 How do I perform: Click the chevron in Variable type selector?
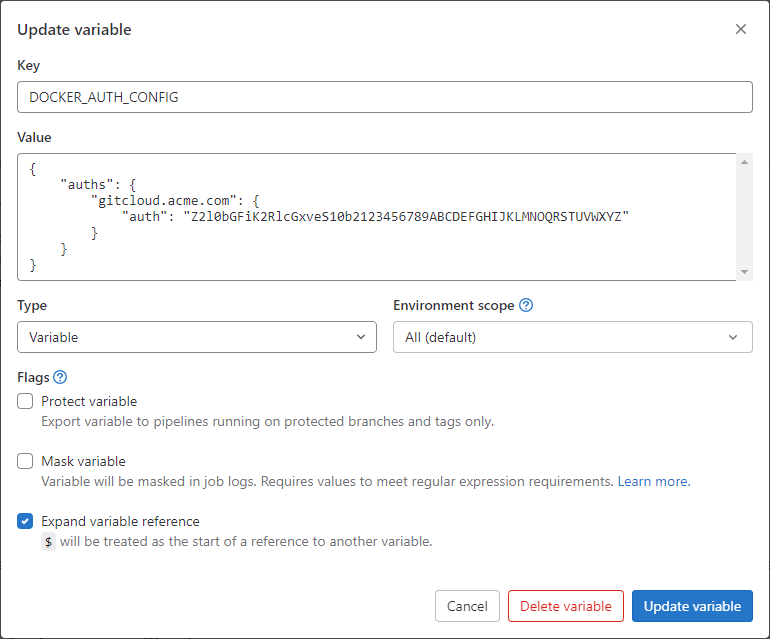(x=361, y=337)
